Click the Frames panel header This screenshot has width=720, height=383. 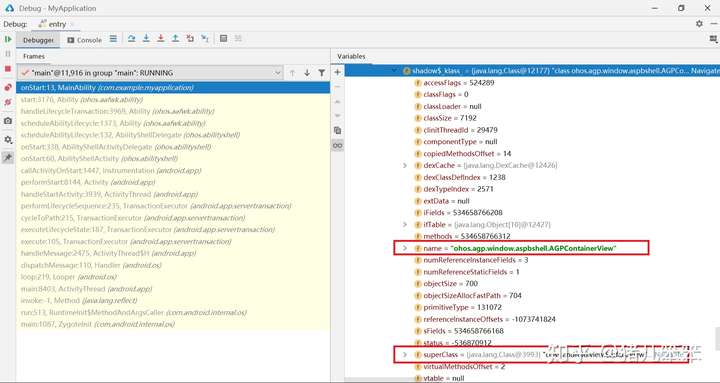(34, 56)
